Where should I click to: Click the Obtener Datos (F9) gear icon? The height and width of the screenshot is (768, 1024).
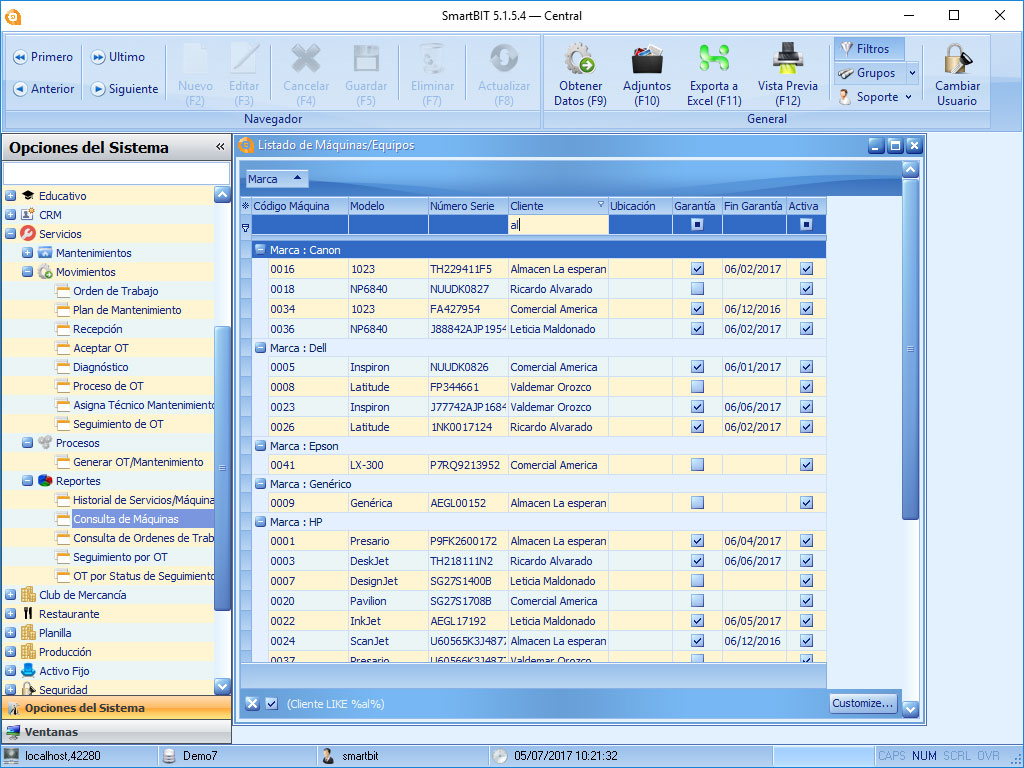(579, 59)
